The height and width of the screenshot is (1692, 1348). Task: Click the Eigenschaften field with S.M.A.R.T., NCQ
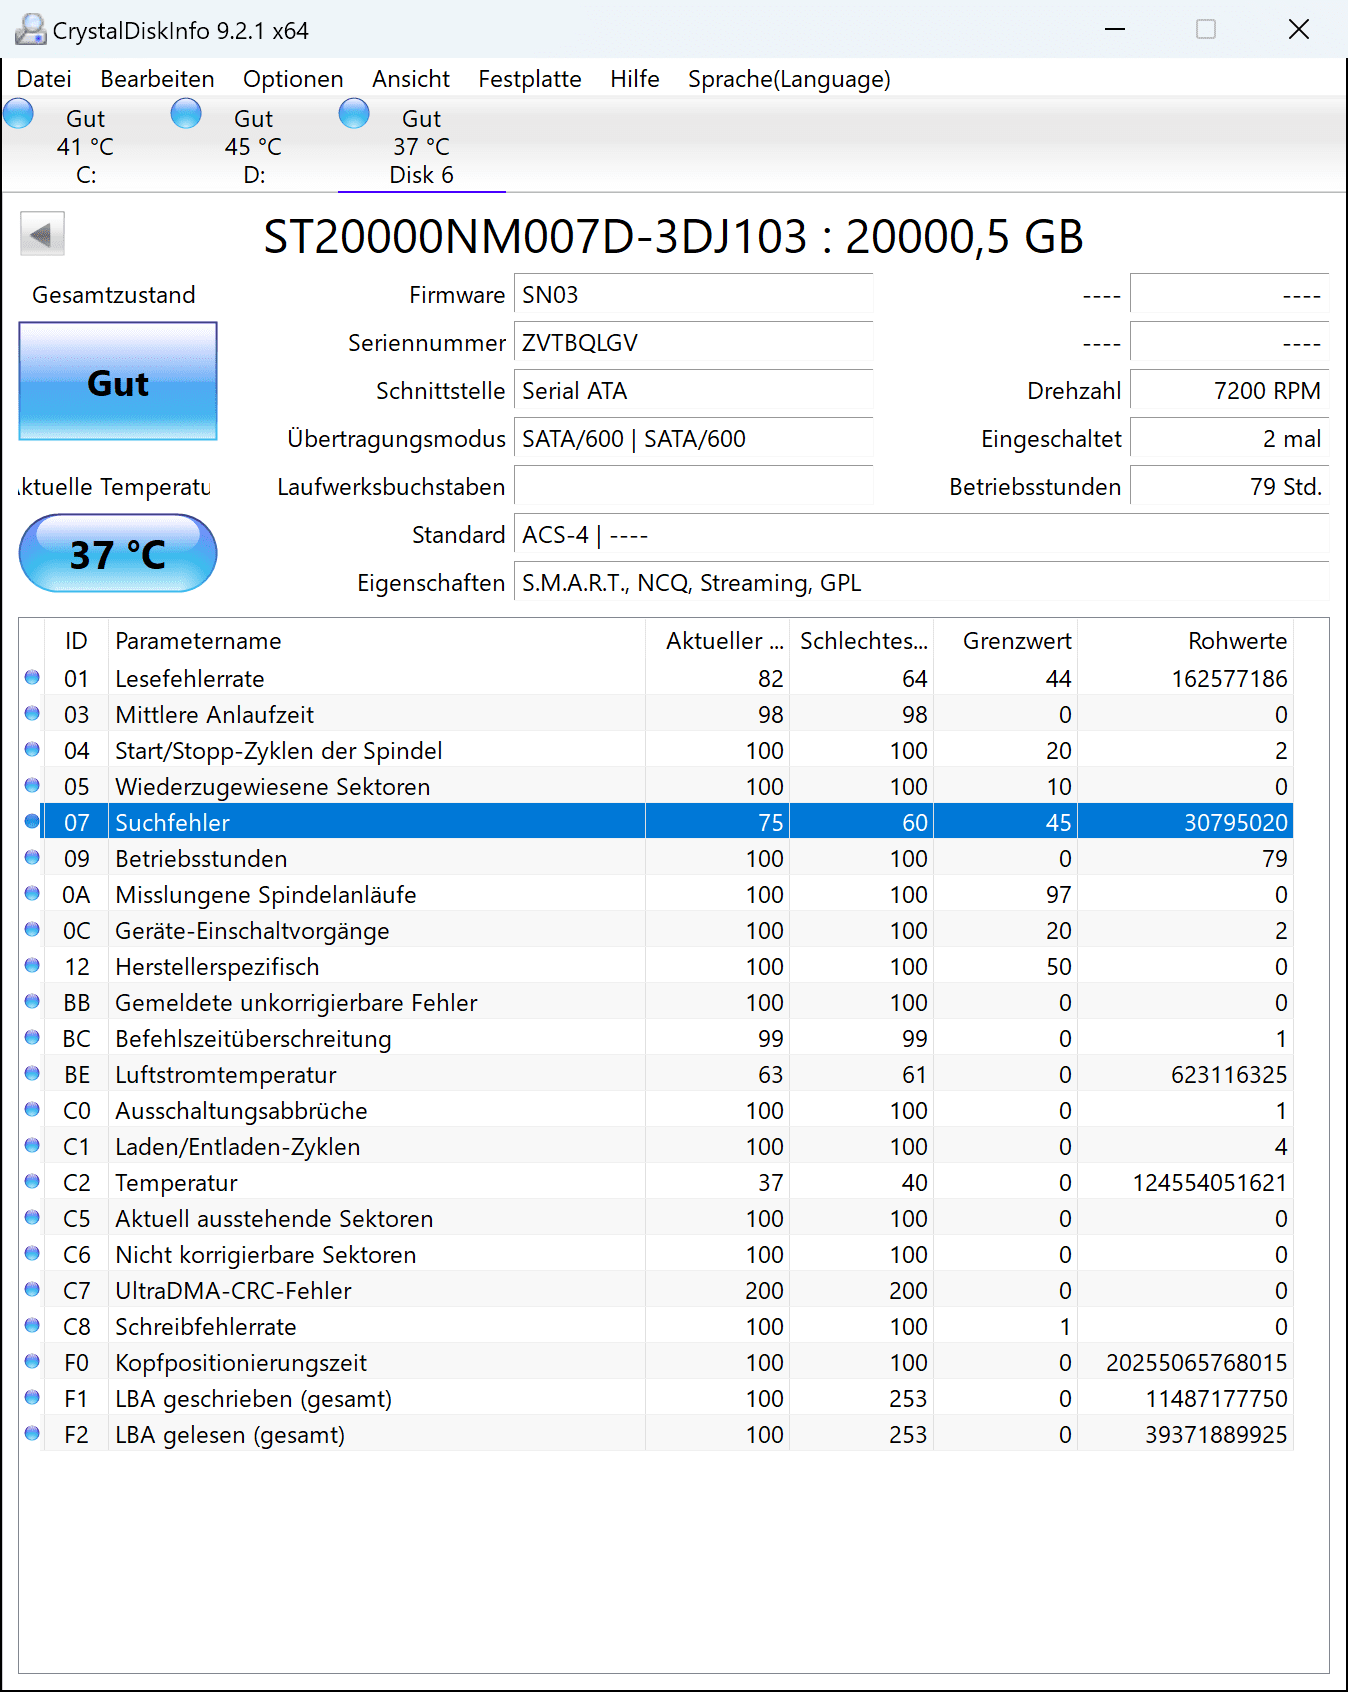tap(921, 583)
